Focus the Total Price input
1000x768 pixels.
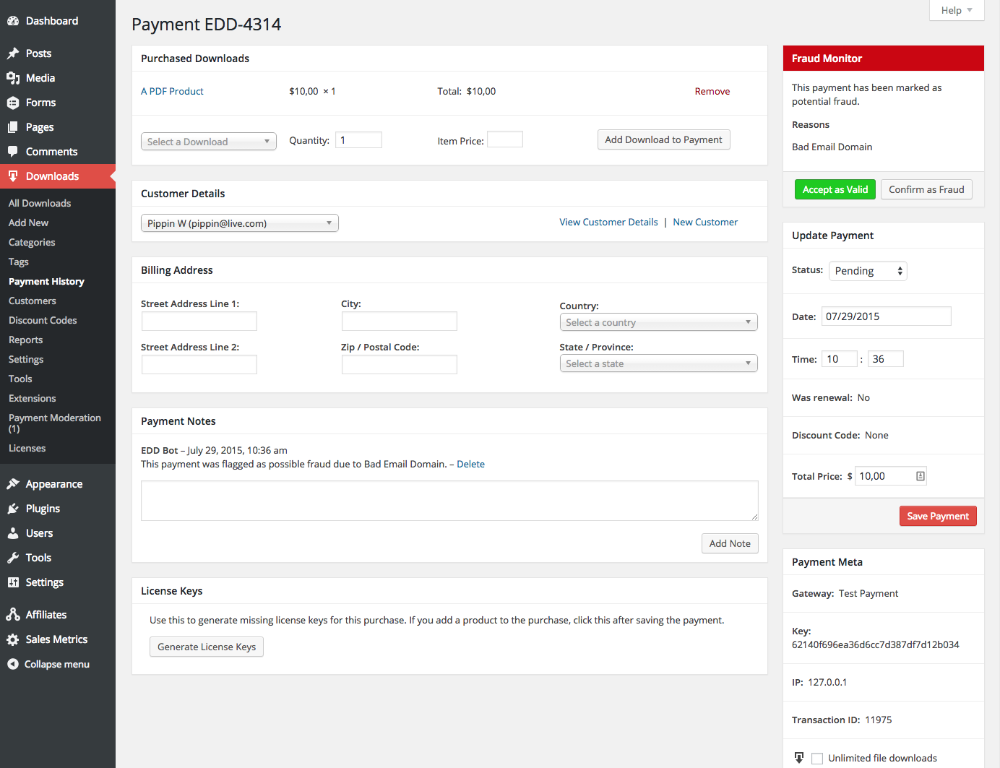tap(890, 476)
